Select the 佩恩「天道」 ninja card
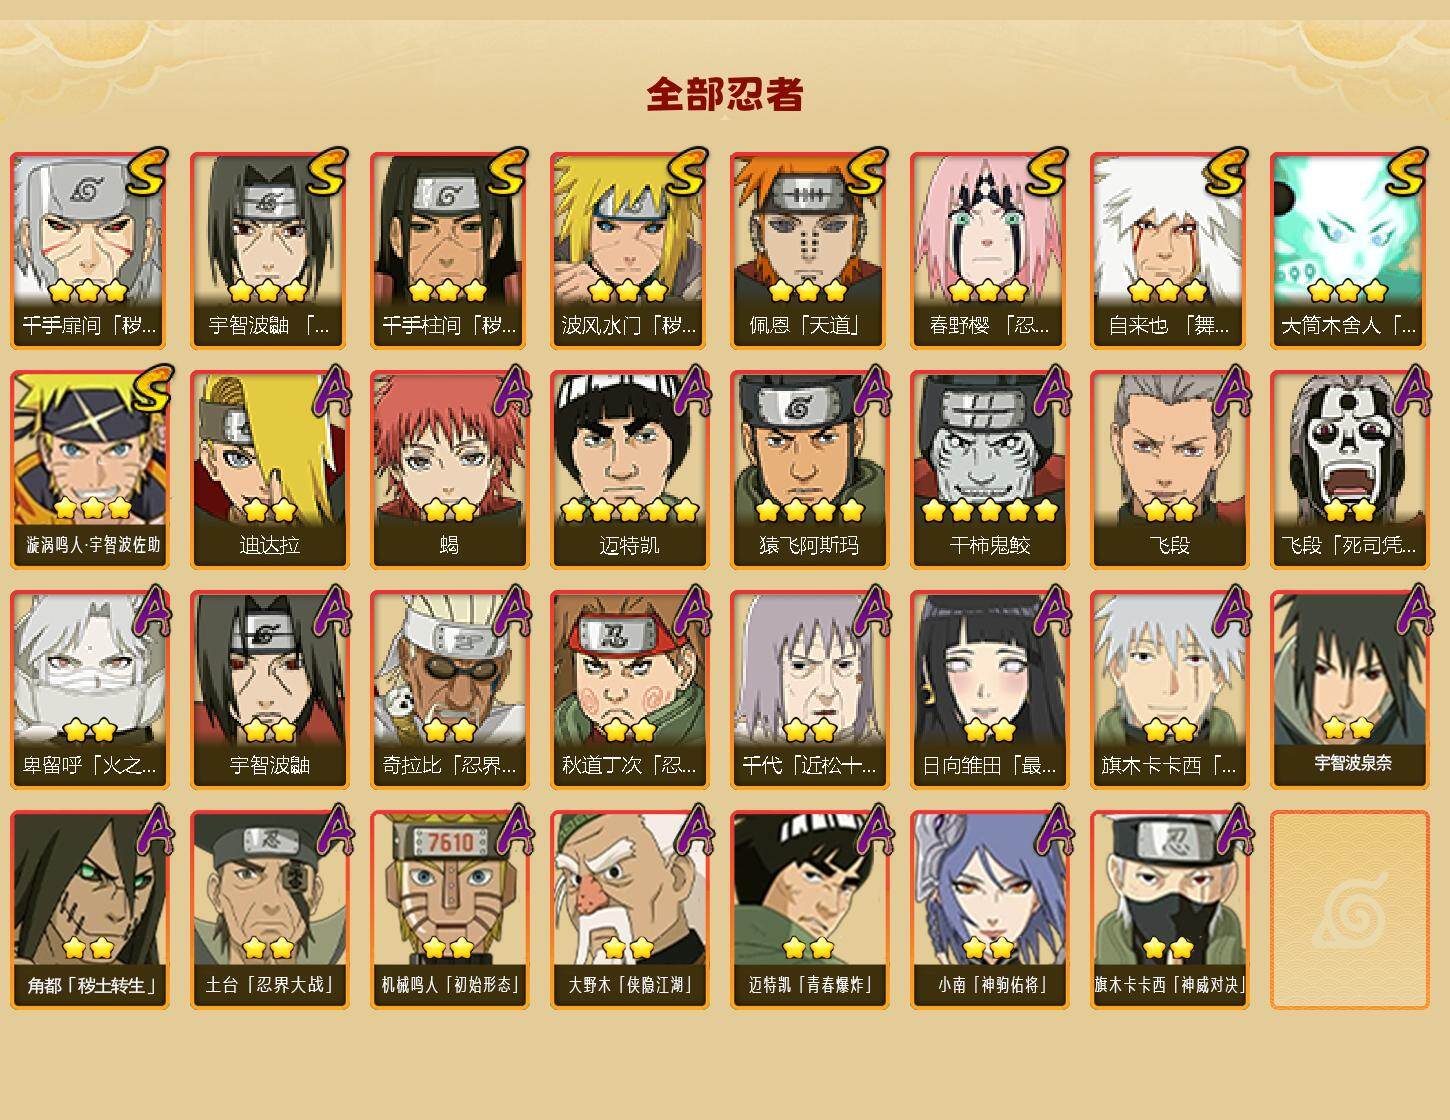The width and height of the screenshot is (1450, 1120). (809, 250)
